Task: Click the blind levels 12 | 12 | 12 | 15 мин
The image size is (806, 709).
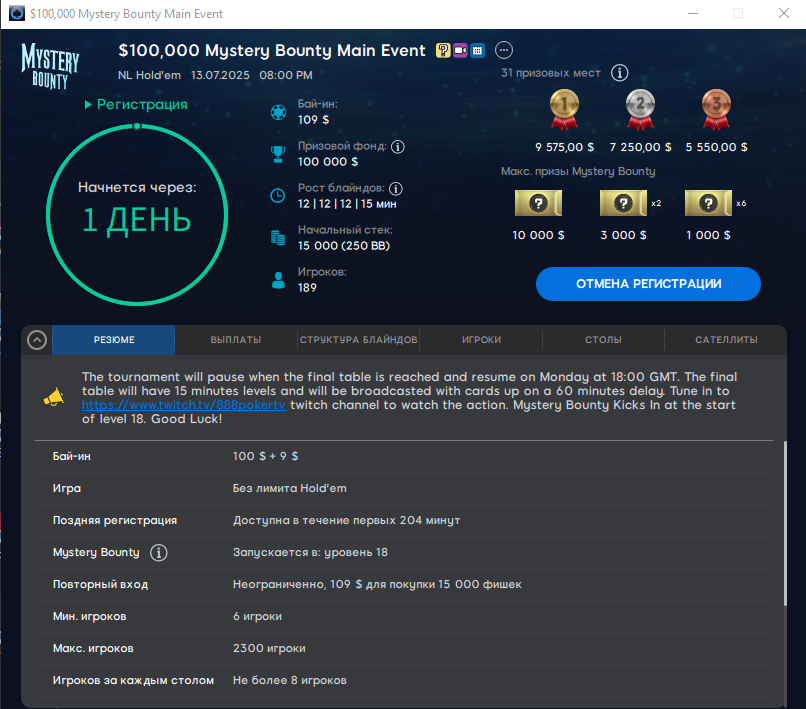Action: tap(347, 204)
